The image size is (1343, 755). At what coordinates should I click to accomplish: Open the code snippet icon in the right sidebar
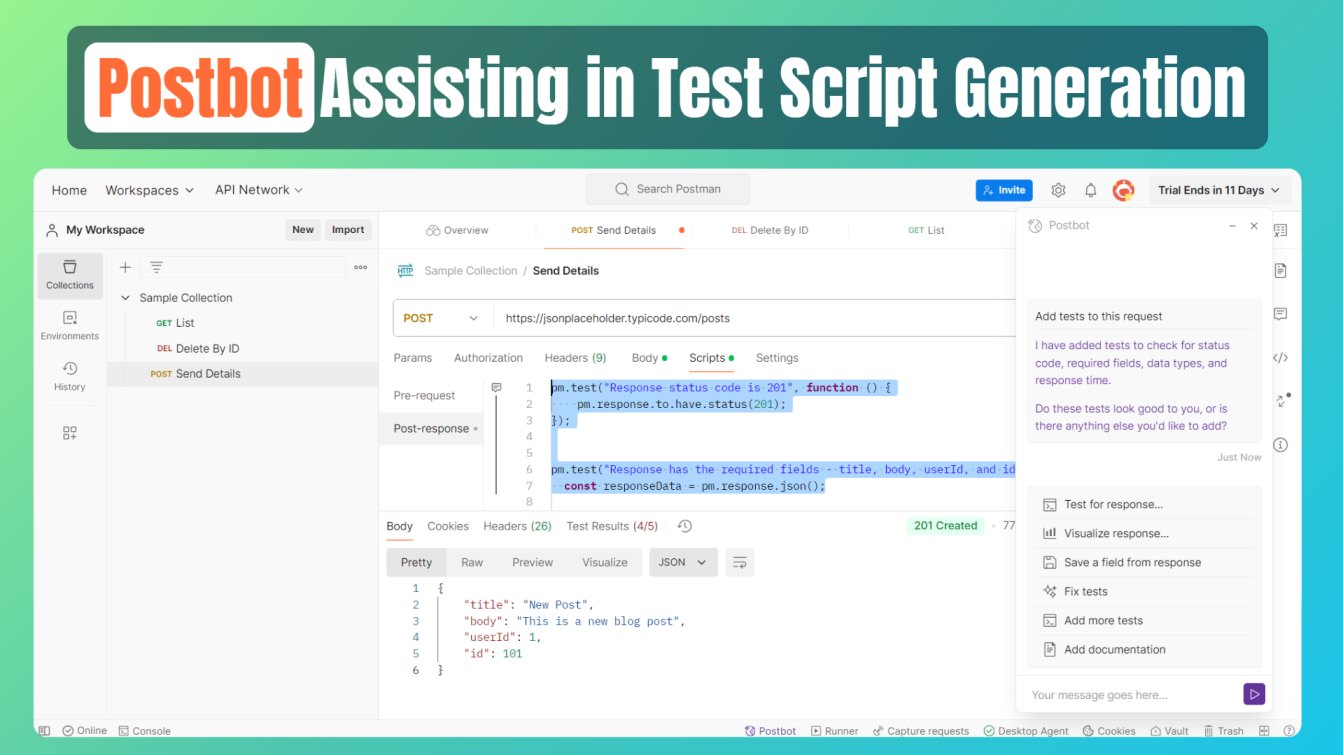point(1281,357)
